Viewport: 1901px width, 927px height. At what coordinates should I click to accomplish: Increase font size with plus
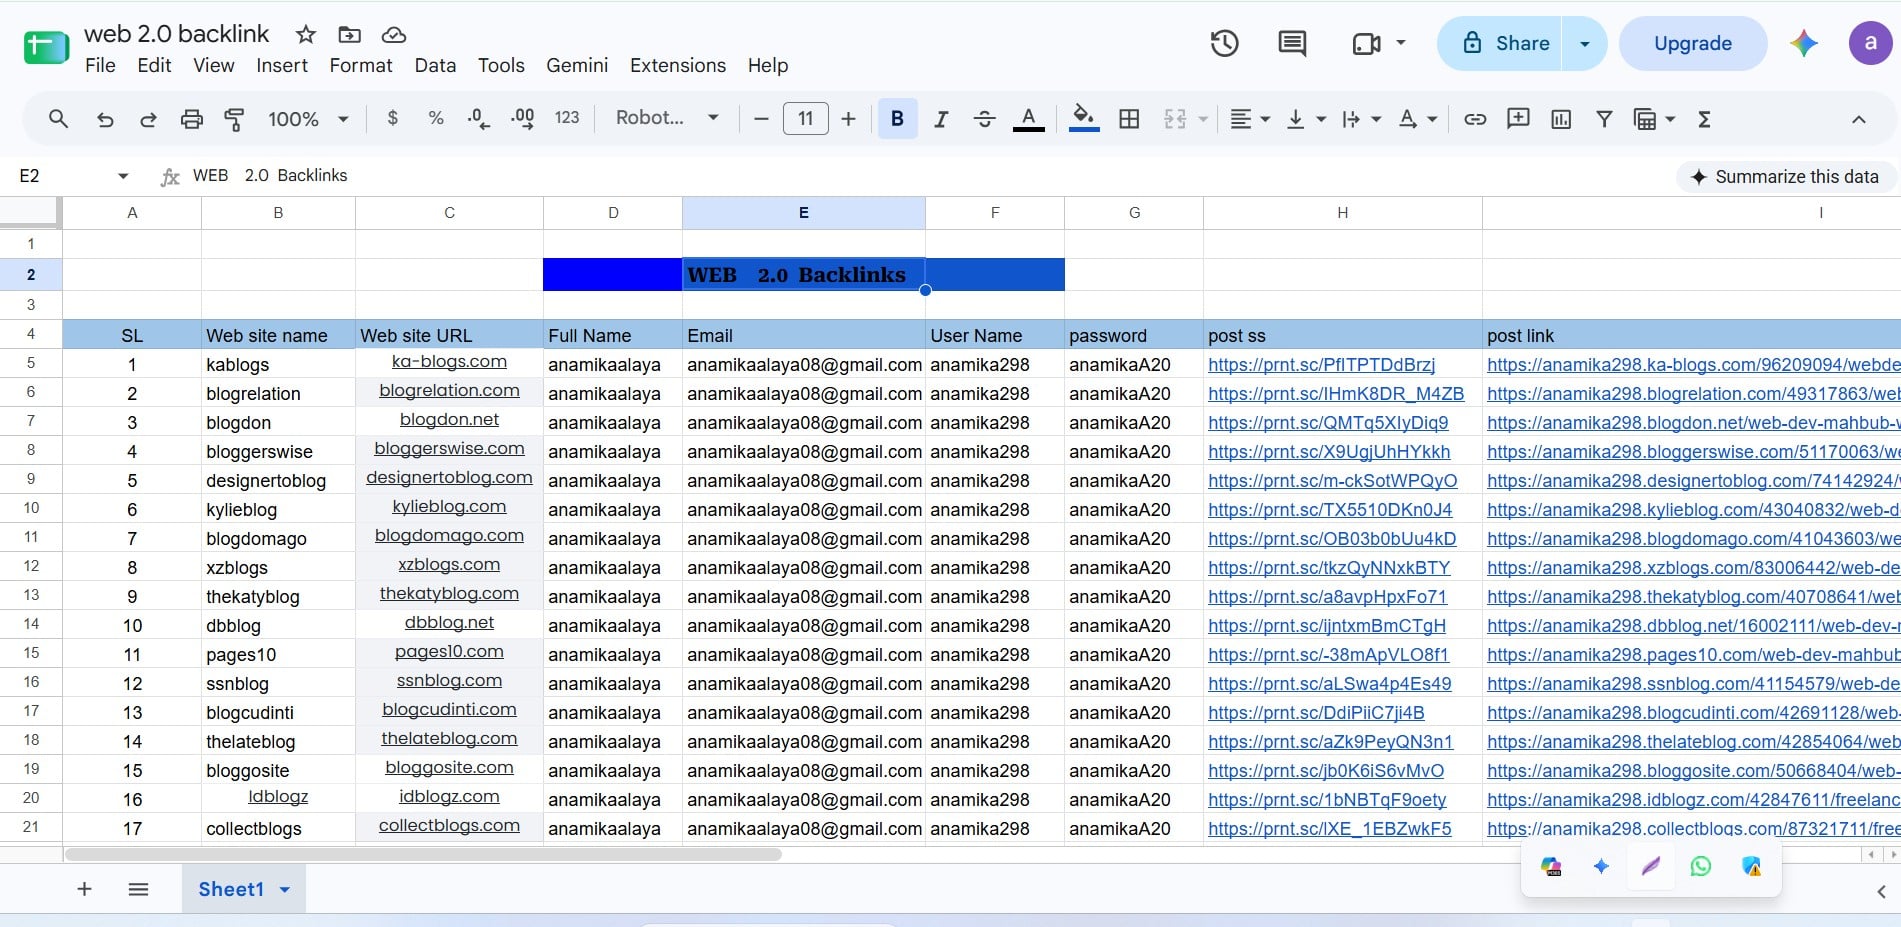coord(848,119)
